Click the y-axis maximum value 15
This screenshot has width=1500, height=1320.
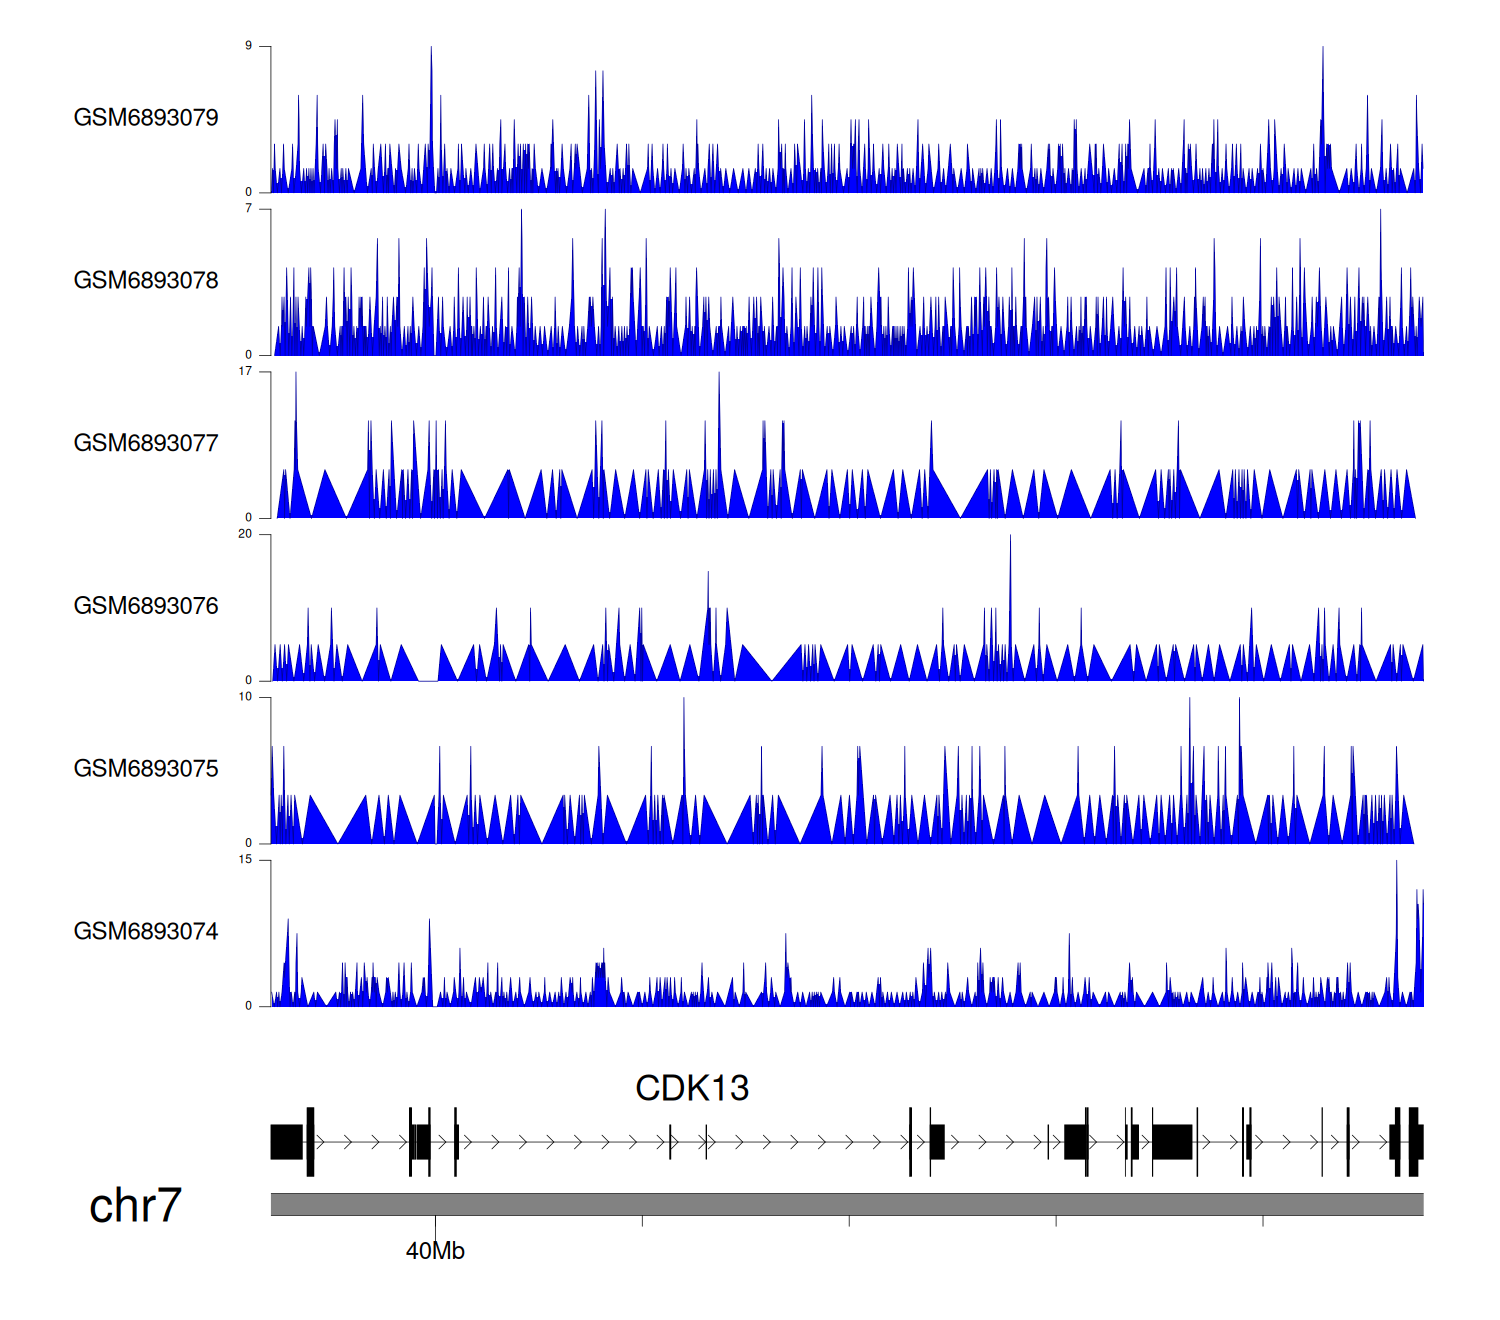[x=245, y=860]
